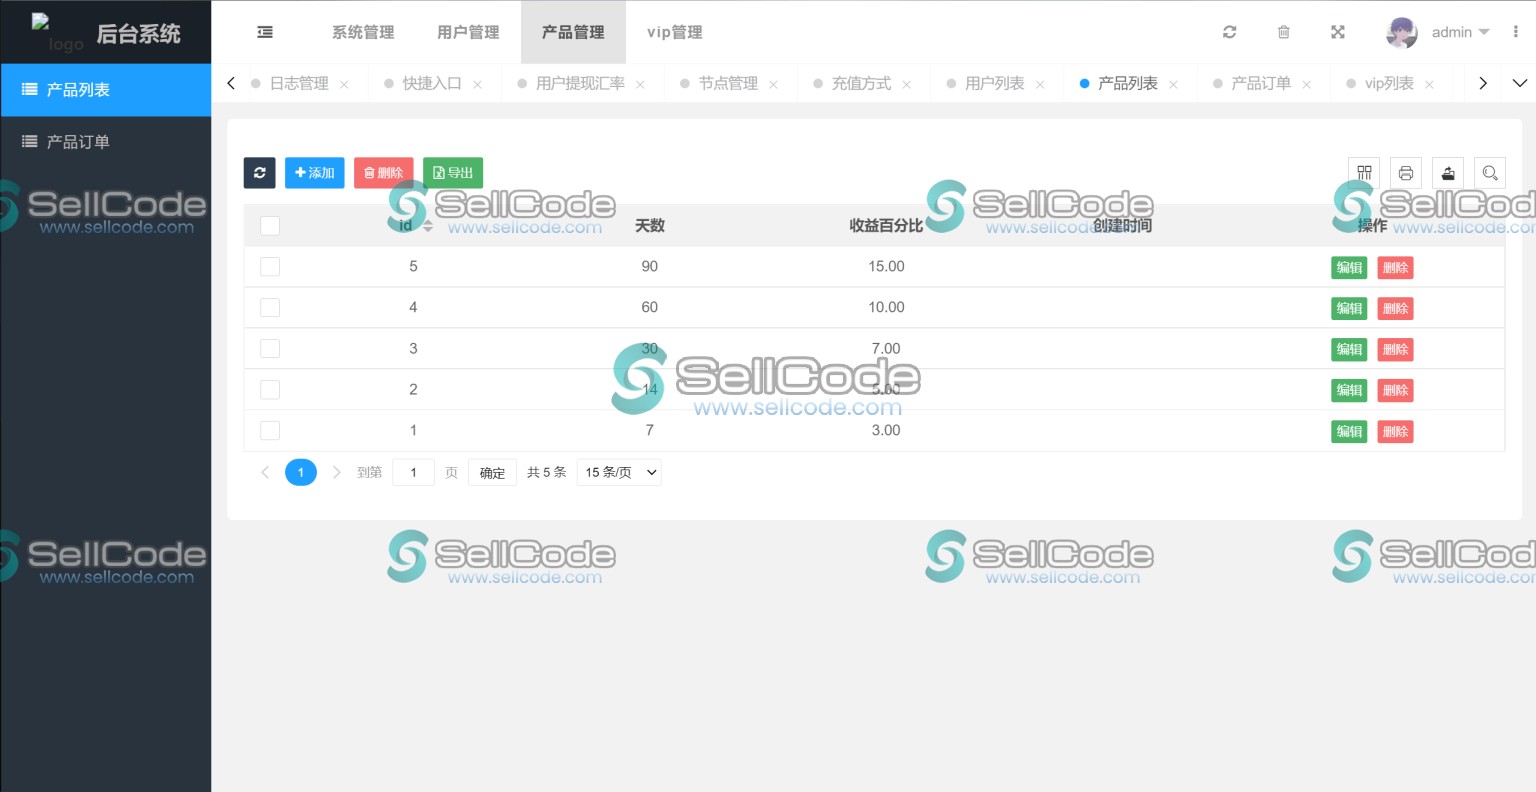Open 用户管理 top menu
The image size is (1536, 792).
(468, 32)
